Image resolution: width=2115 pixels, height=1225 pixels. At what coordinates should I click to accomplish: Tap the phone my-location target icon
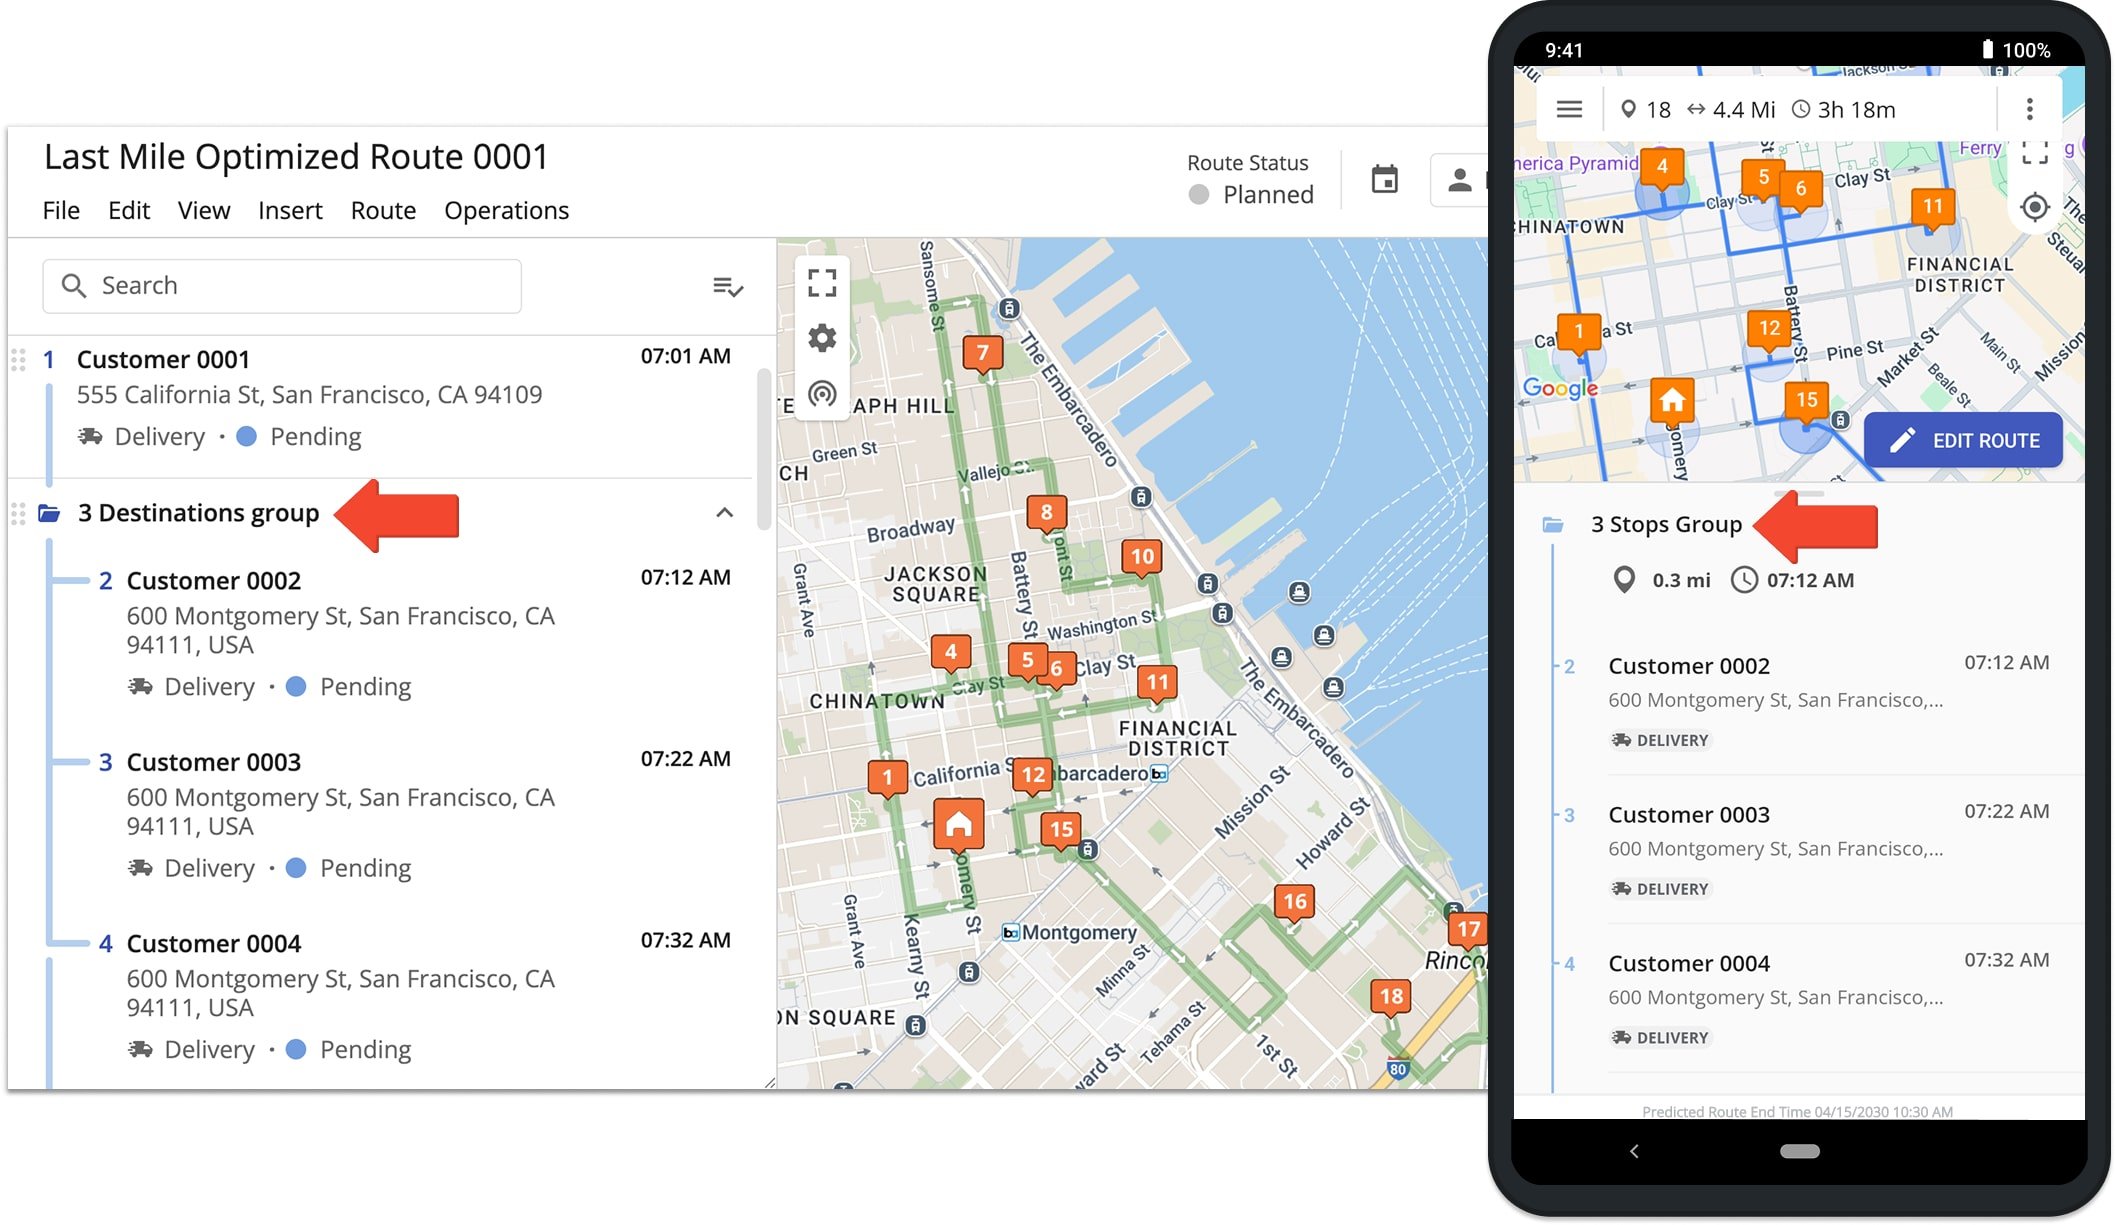2035,207
